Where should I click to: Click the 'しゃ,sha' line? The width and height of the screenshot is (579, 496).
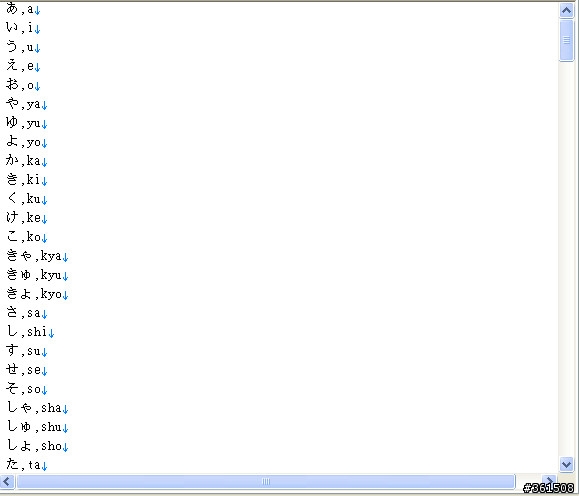[x=37, y=408]
